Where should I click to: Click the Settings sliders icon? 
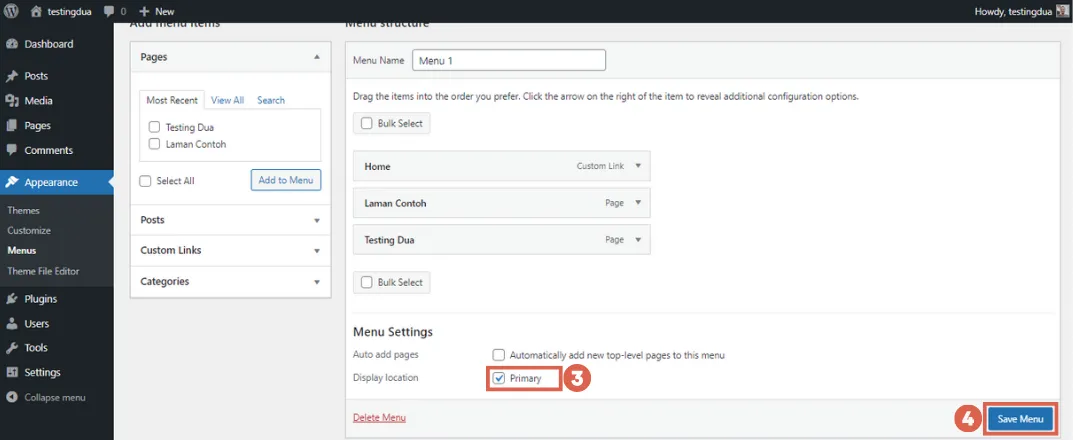pos(12,372)
